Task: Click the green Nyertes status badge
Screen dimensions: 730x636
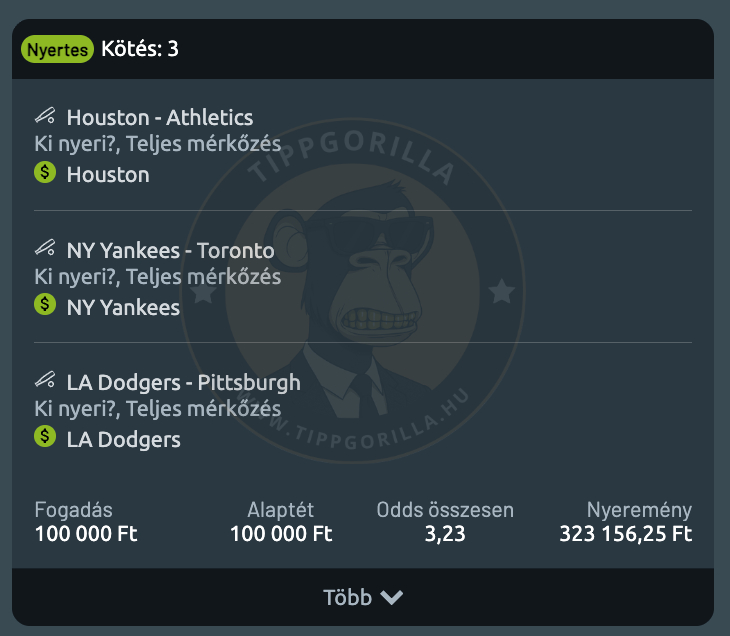Action: tap(57, 49)
